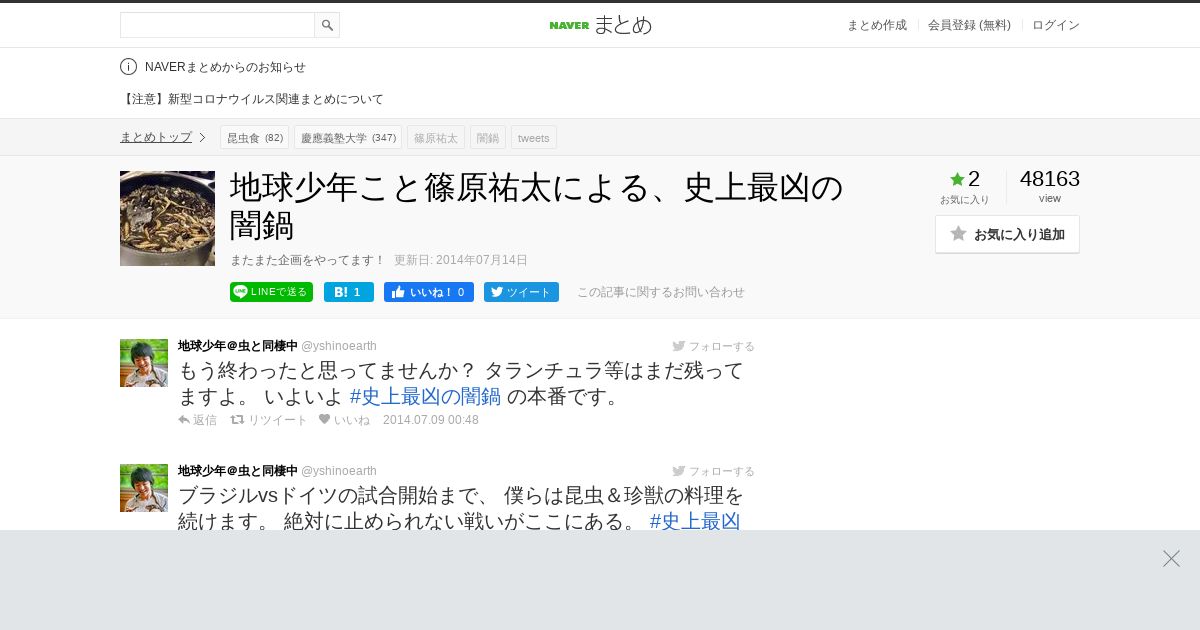Select the 慶應義塾大学 (347) tag

tap(348, 137)
